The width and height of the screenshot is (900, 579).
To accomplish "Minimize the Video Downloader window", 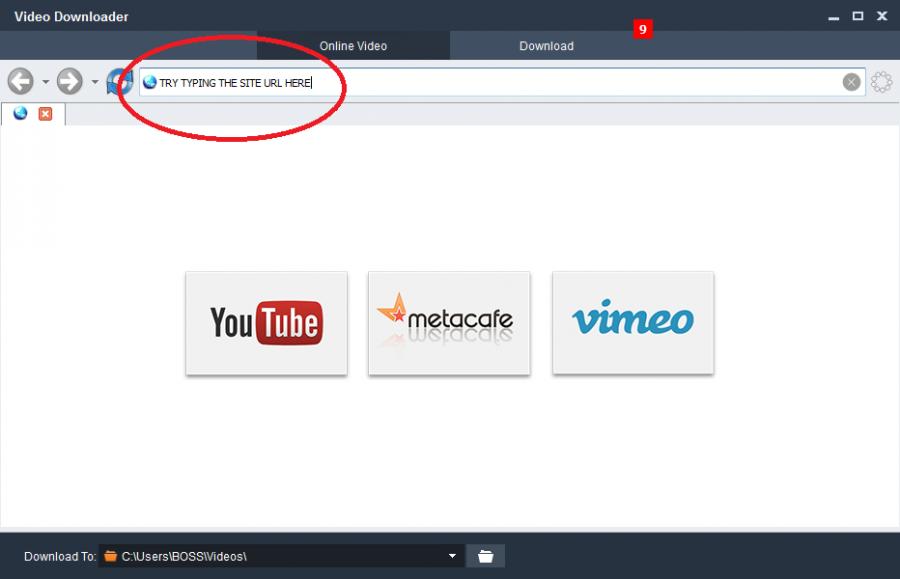I will (833, 17).
